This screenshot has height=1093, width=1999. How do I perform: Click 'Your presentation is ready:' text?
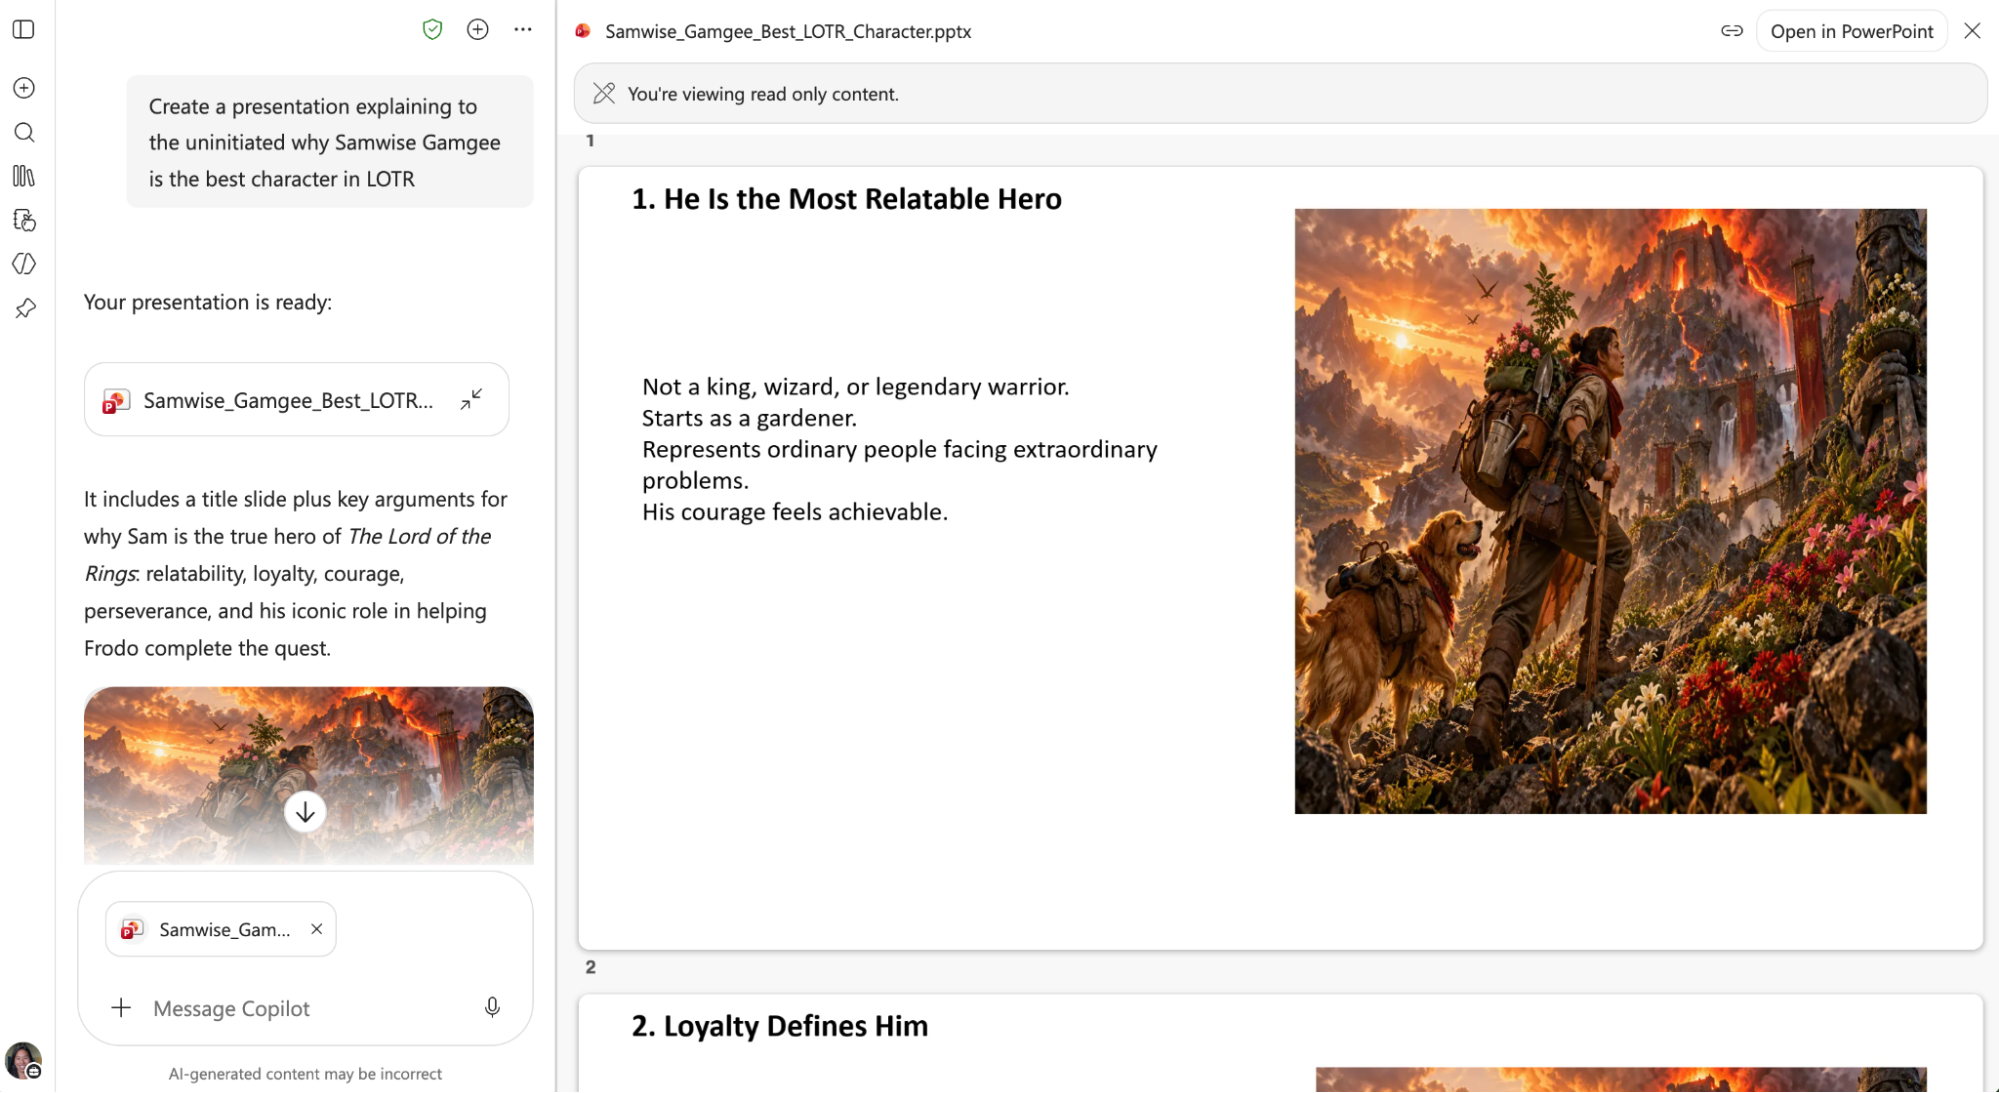(x=208, y=302)
